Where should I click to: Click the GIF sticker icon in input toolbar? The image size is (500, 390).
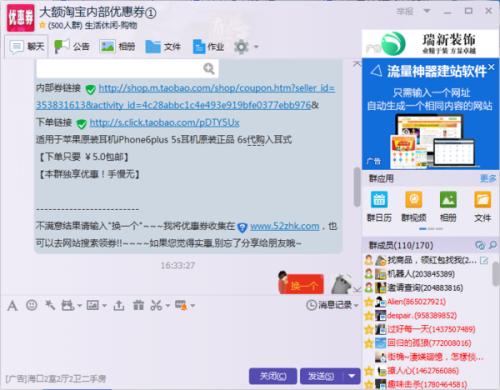68,305
